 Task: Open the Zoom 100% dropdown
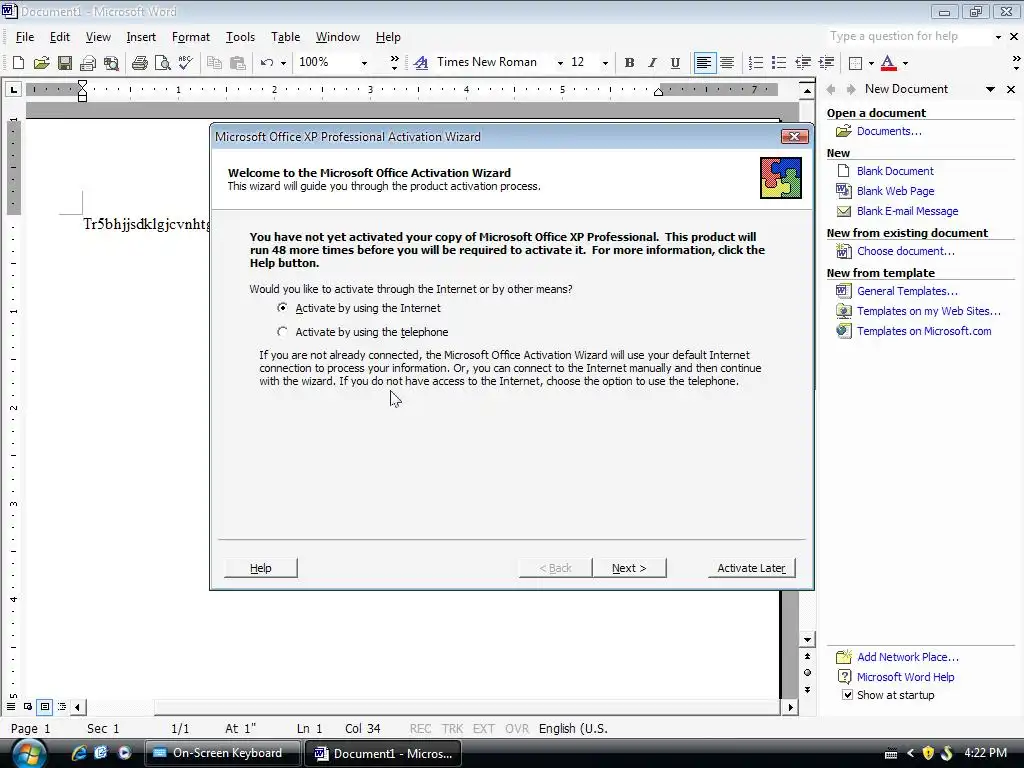[364, 63]
